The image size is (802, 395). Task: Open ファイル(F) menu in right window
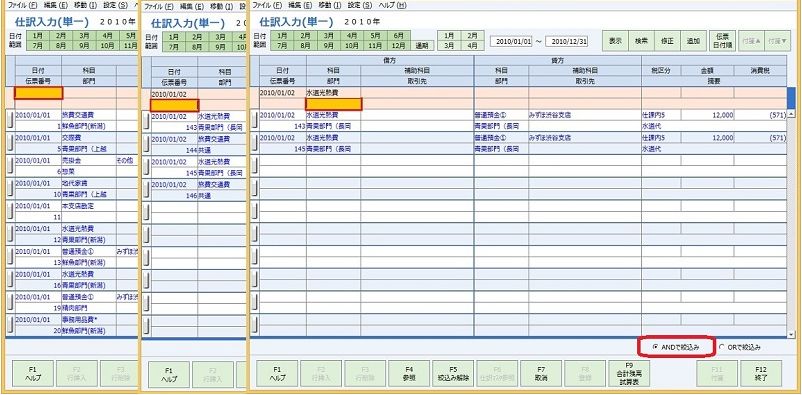[x=268, y=6]
